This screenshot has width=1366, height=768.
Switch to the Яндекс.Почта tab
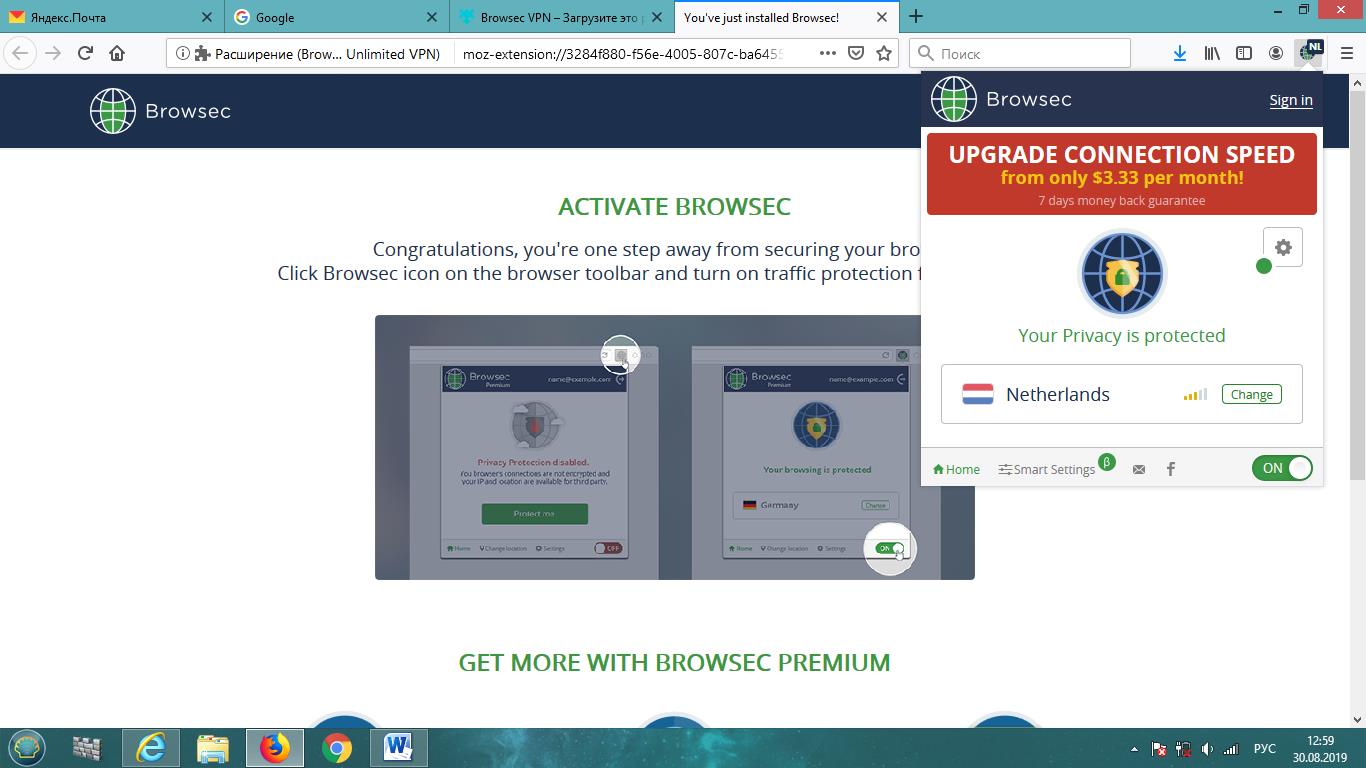click(x=111, y=17)
